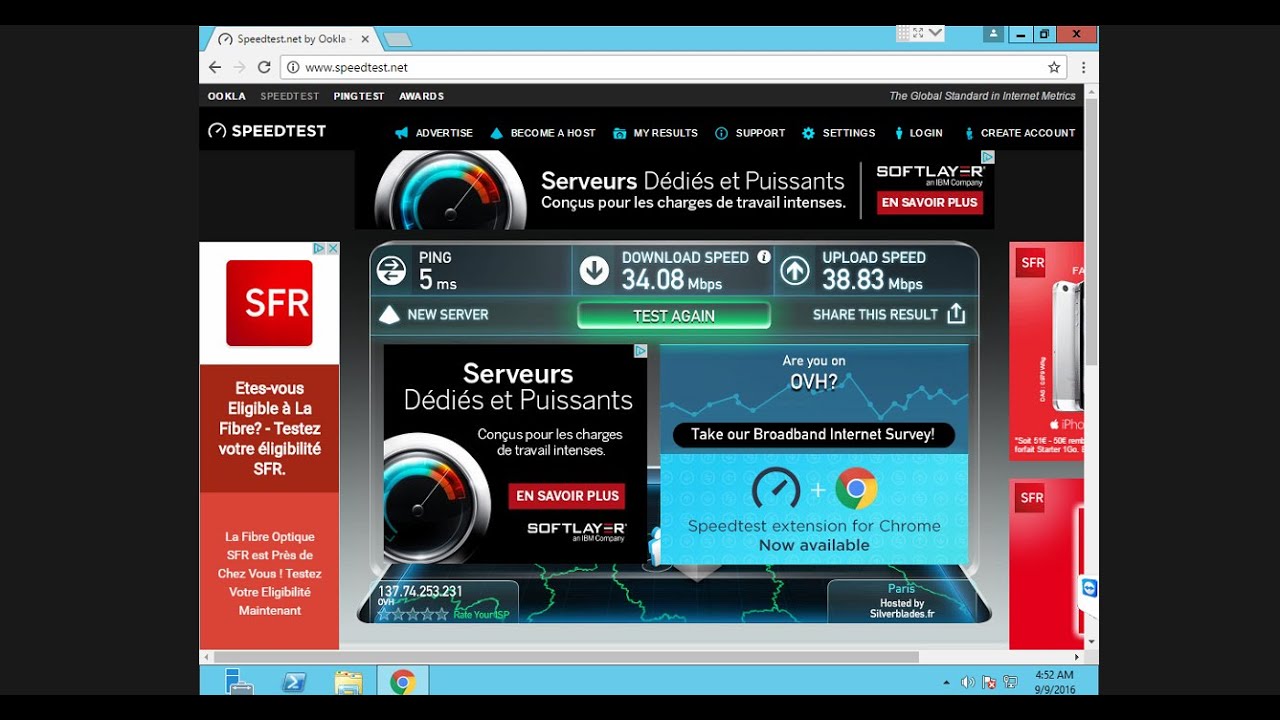Click the red SFR logo ad
The image size is (1280, 720).
269,303
